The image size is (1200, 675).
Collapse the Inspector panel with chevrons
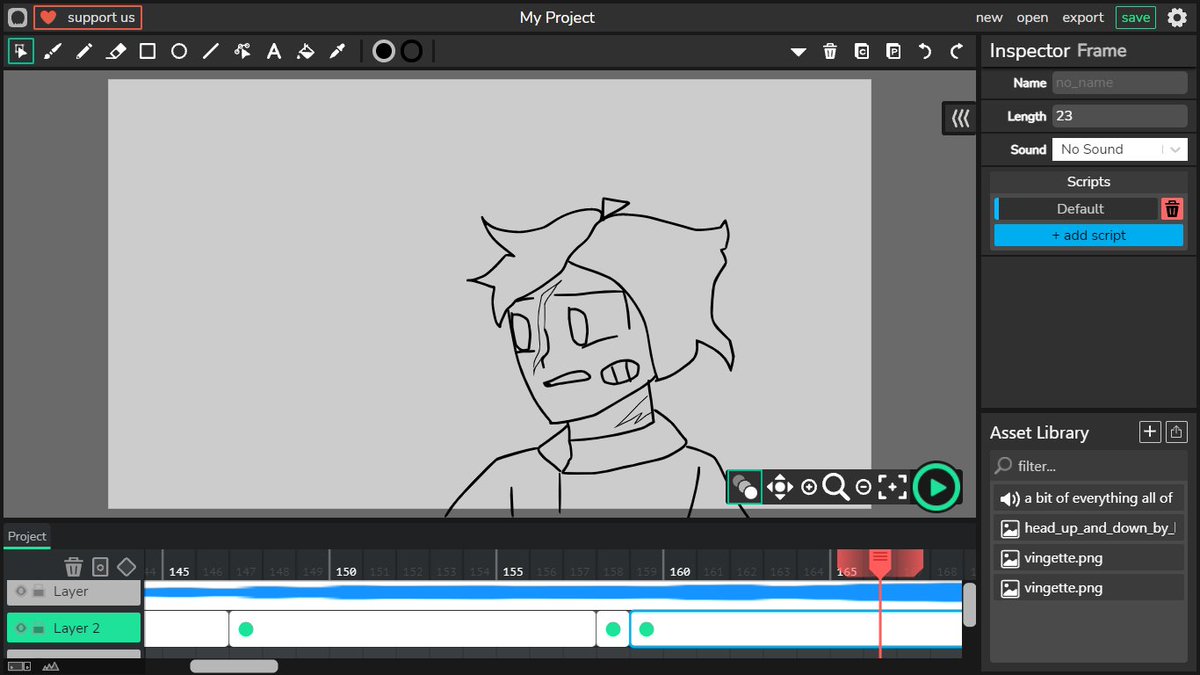960,118
